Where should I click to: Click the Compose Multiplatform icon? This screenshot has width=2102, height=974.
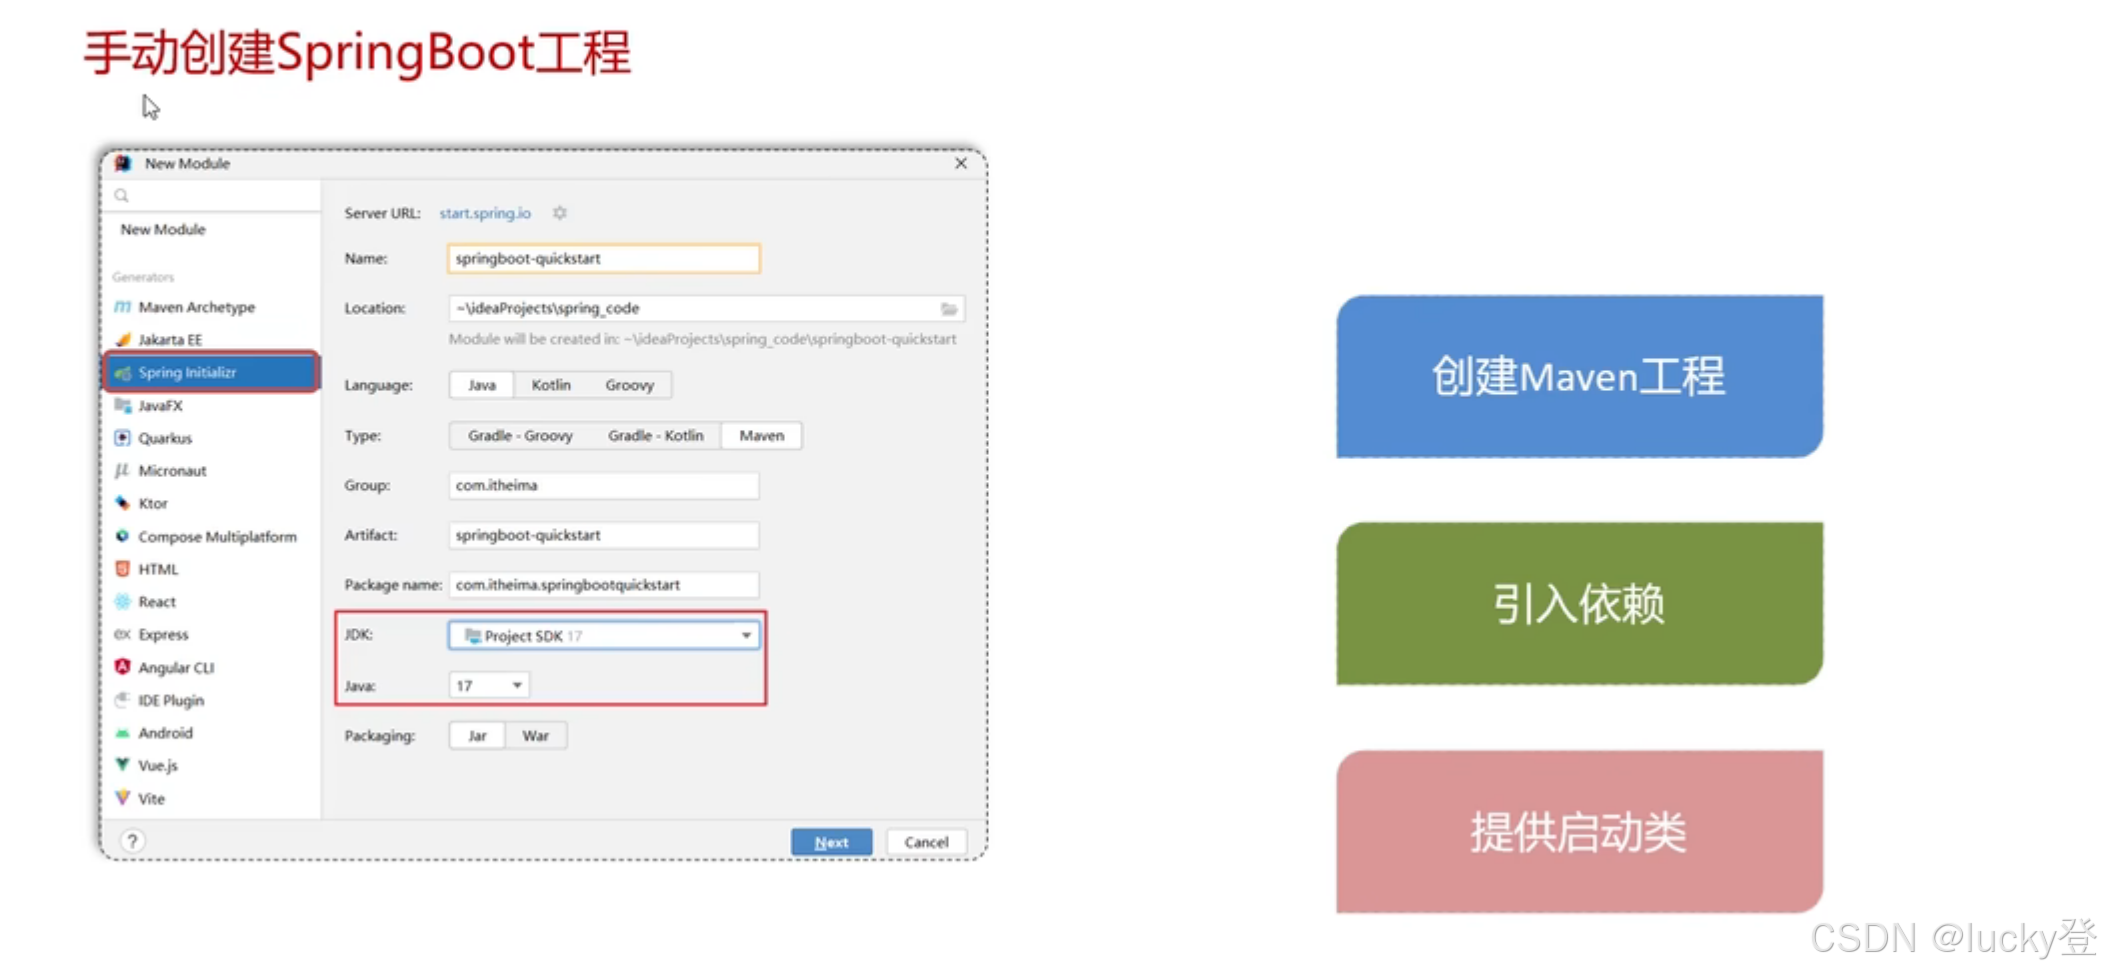[122, 536]
